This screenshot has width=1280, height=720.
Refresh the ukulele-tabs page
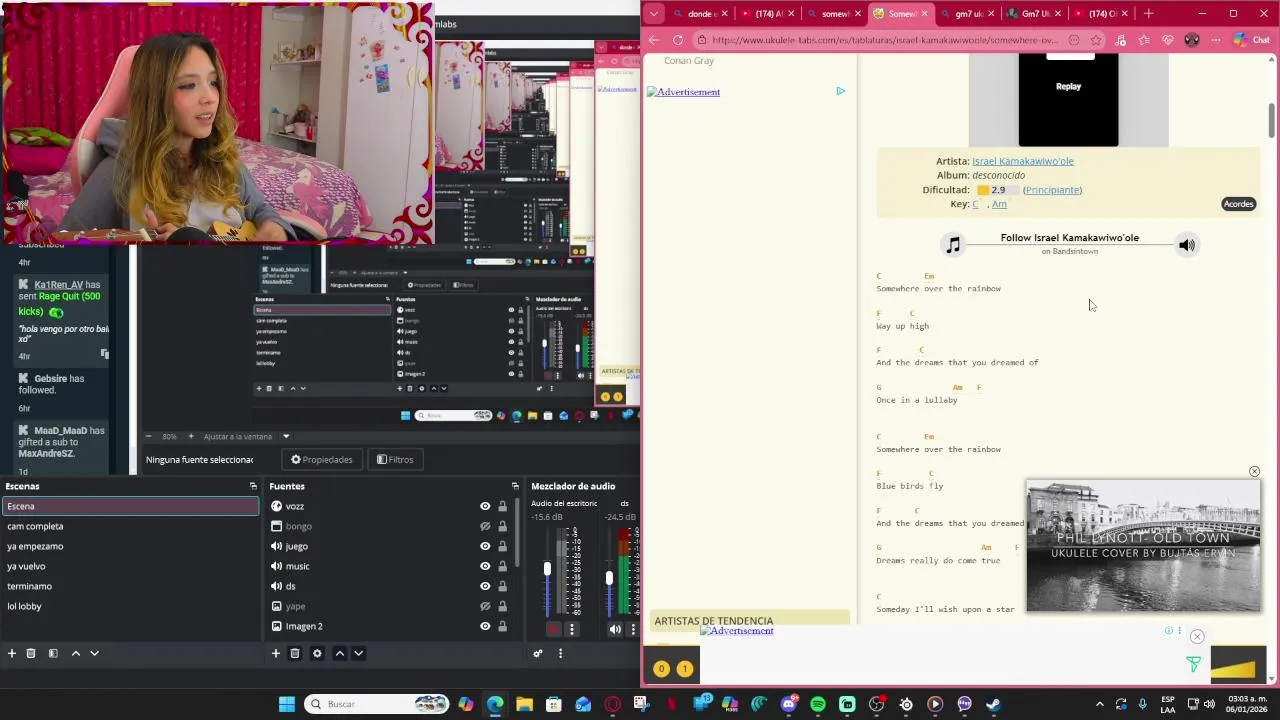click(x=678, y=40)
